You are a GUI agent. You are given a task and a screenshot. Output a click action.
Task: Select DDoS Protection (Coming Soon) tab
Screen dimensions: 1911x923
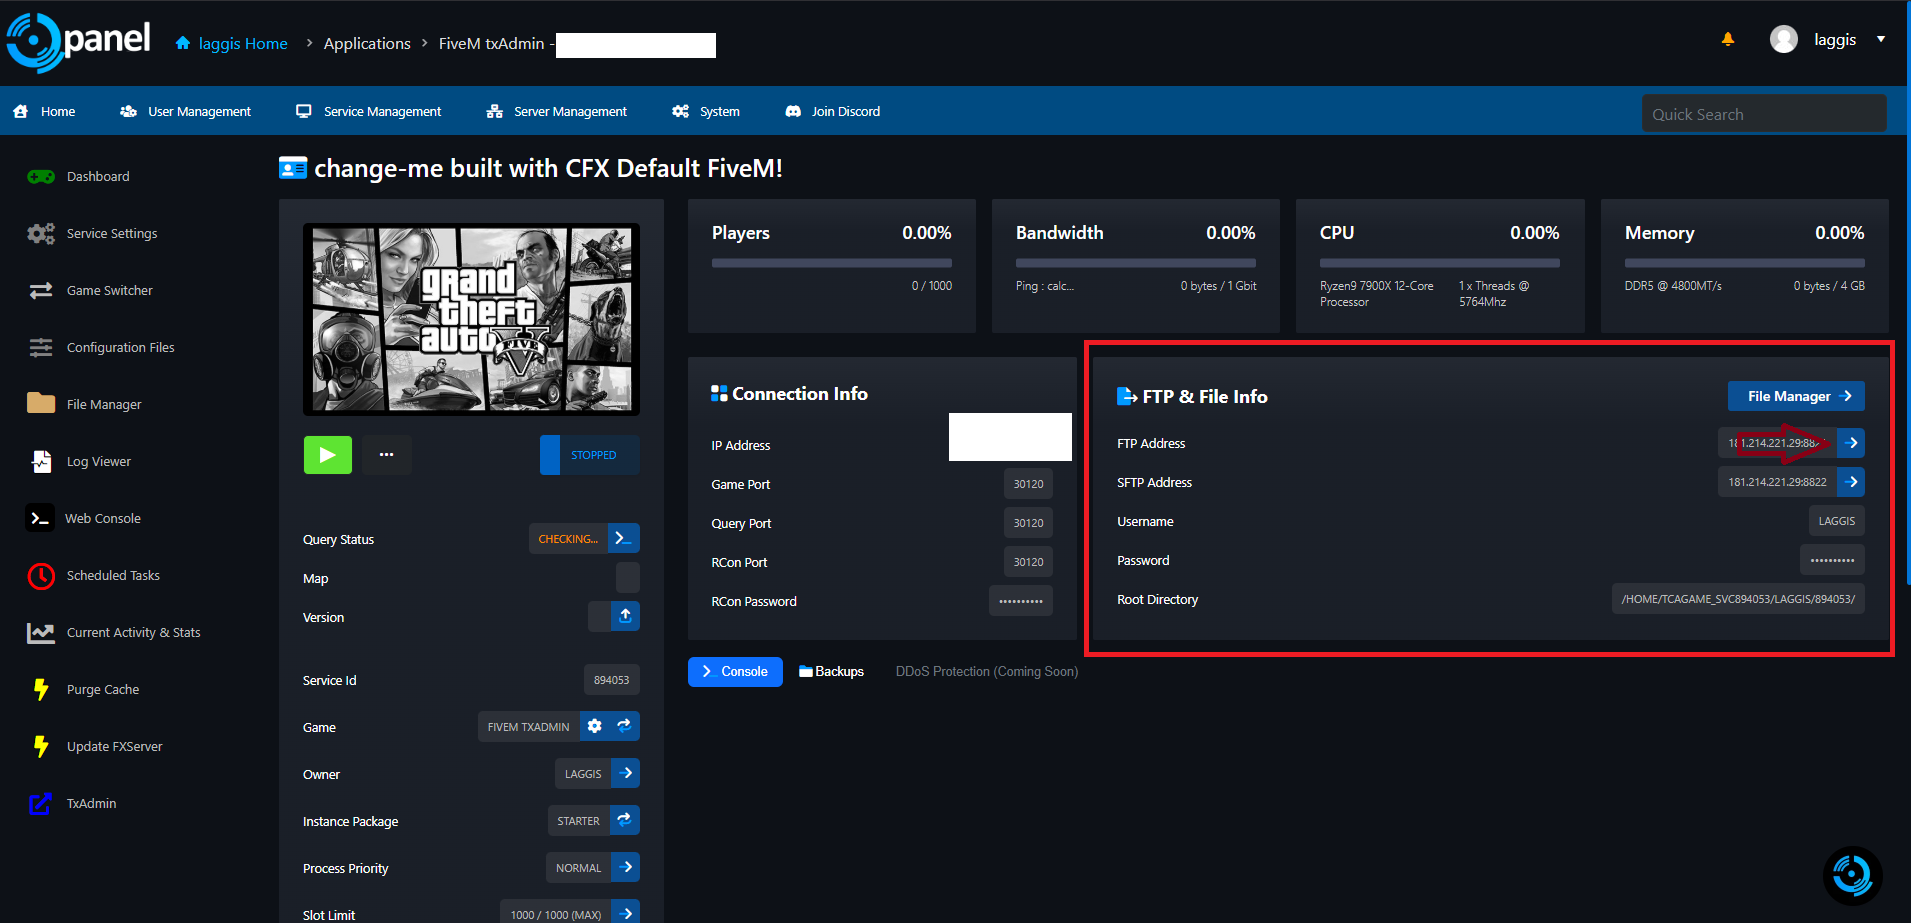pos(987,672)
